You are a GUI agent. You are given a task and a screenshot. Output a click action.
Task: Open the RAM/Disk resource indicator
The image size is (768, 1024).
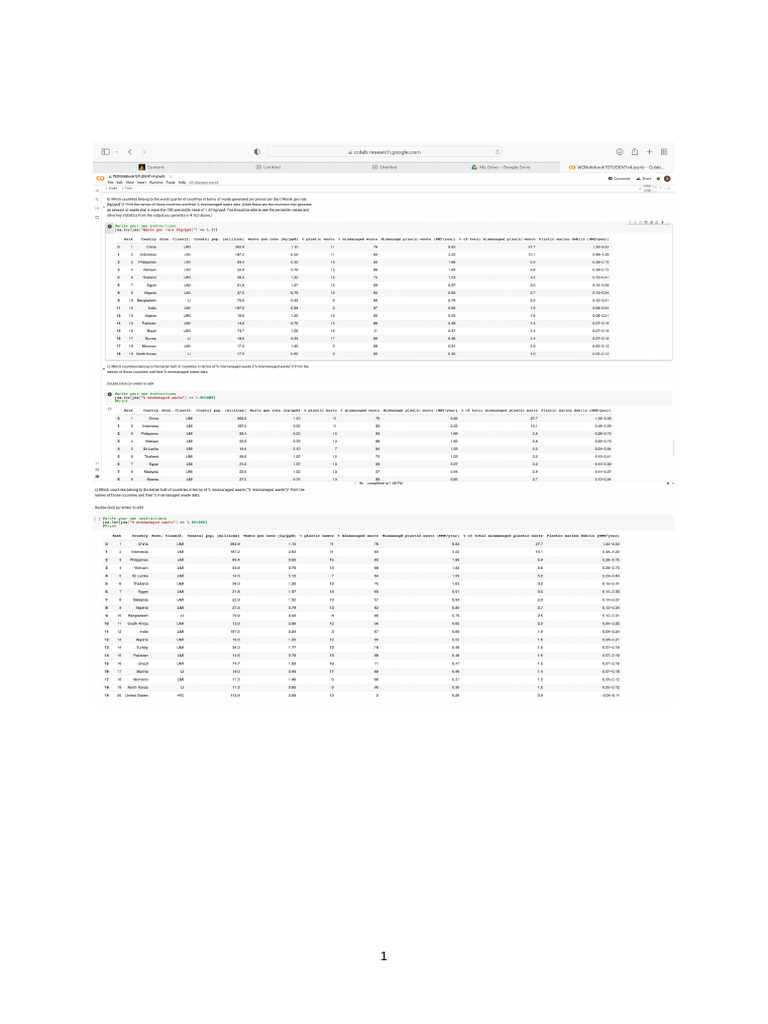pyautogui.click(x=647, y=189)
